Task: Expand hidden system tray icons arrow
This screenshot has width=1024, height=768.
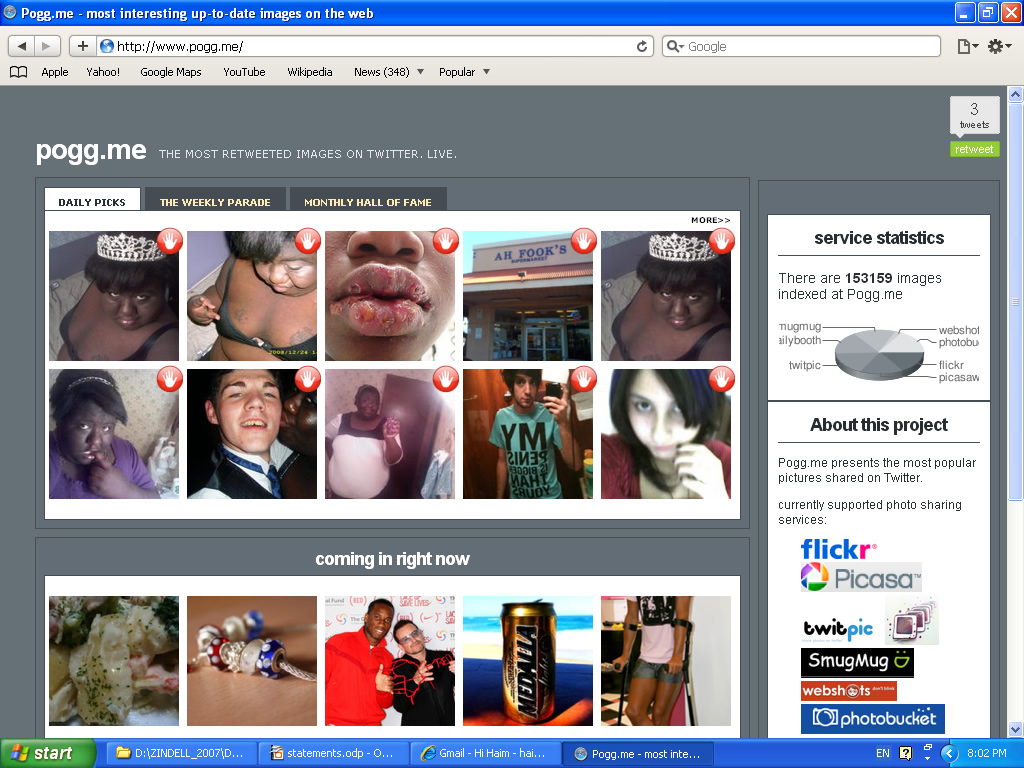Action: pyautogui.click(x=950, y=754)
